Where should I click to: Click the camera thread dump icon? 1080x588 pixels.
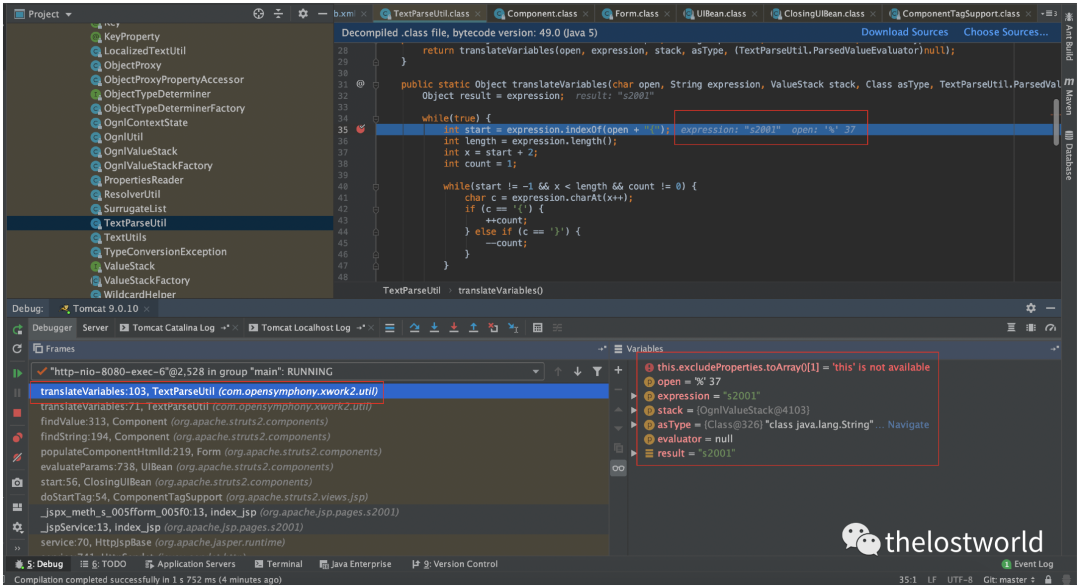pyautogui.click(x=17, y=482)
